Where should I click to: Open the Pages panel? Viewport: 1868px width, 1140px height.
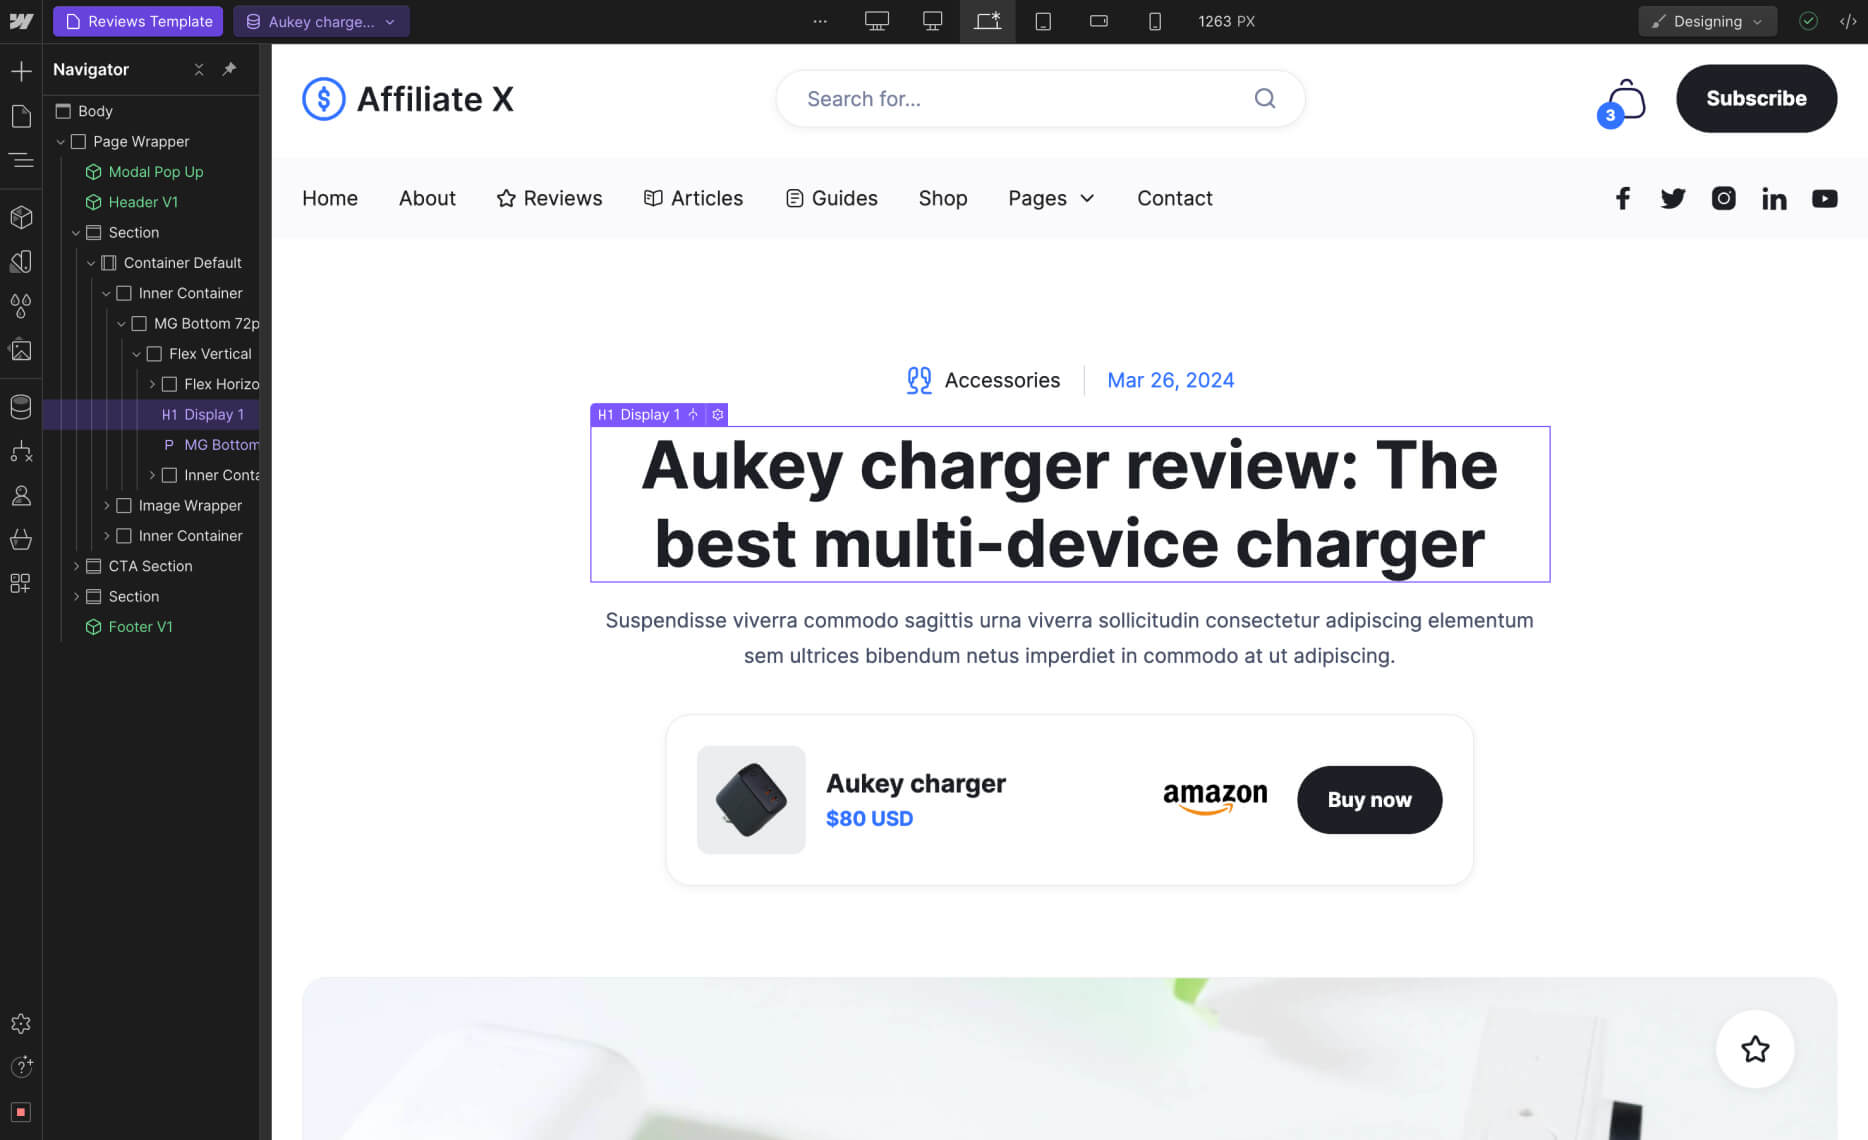pos(22,116)
